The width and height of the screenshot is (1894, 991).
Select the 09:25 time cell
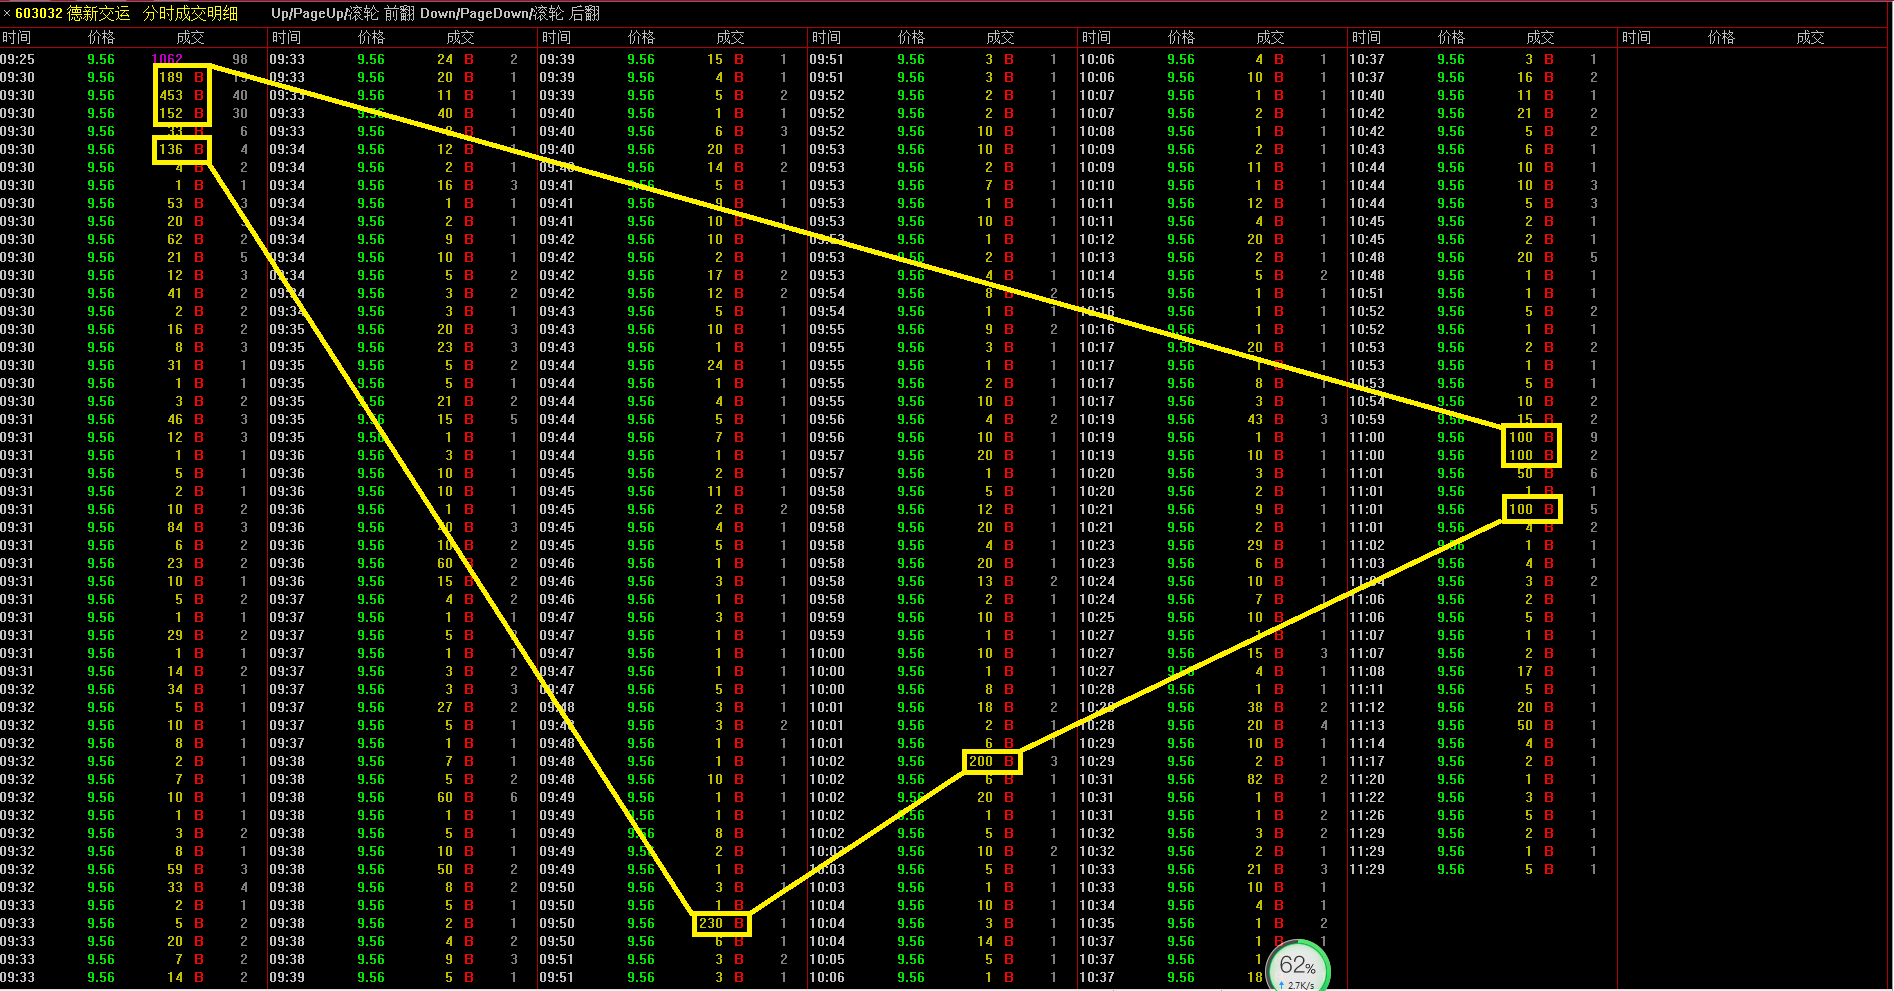(x=17, y=59)
